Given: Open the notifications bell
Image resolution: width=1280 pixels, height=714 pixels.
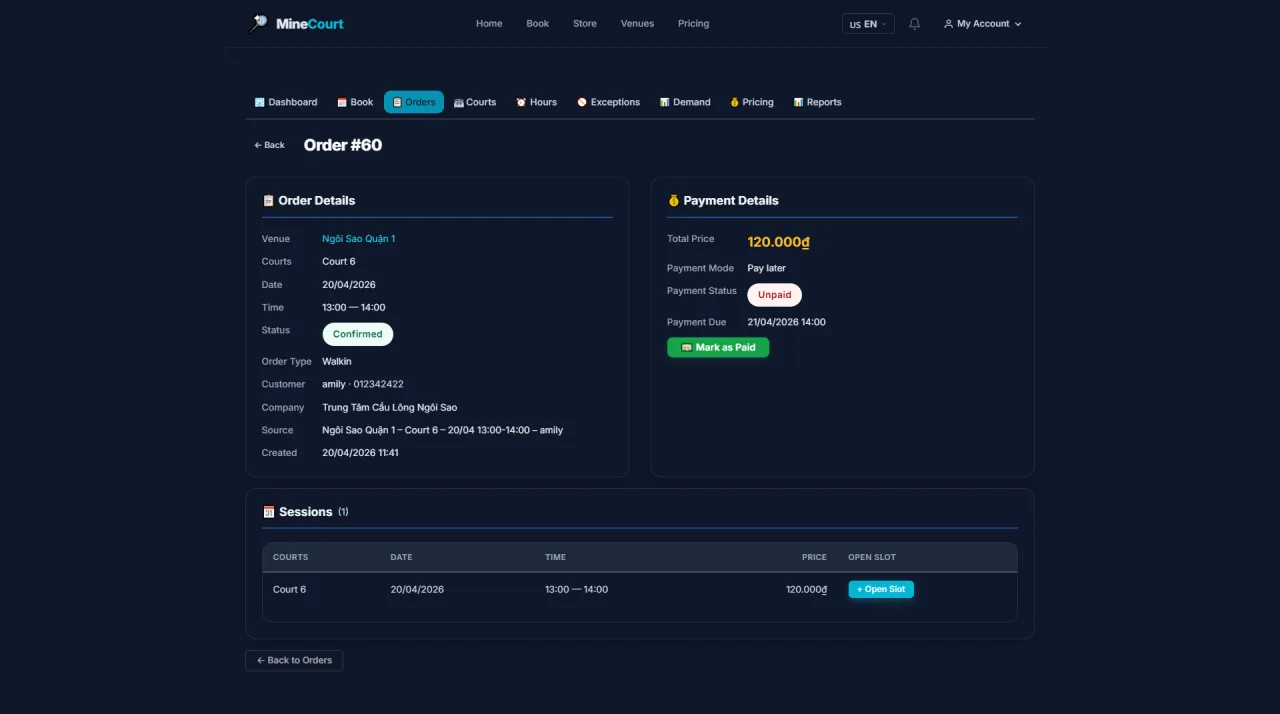Looking at the screenshot, I should [914, 24].
